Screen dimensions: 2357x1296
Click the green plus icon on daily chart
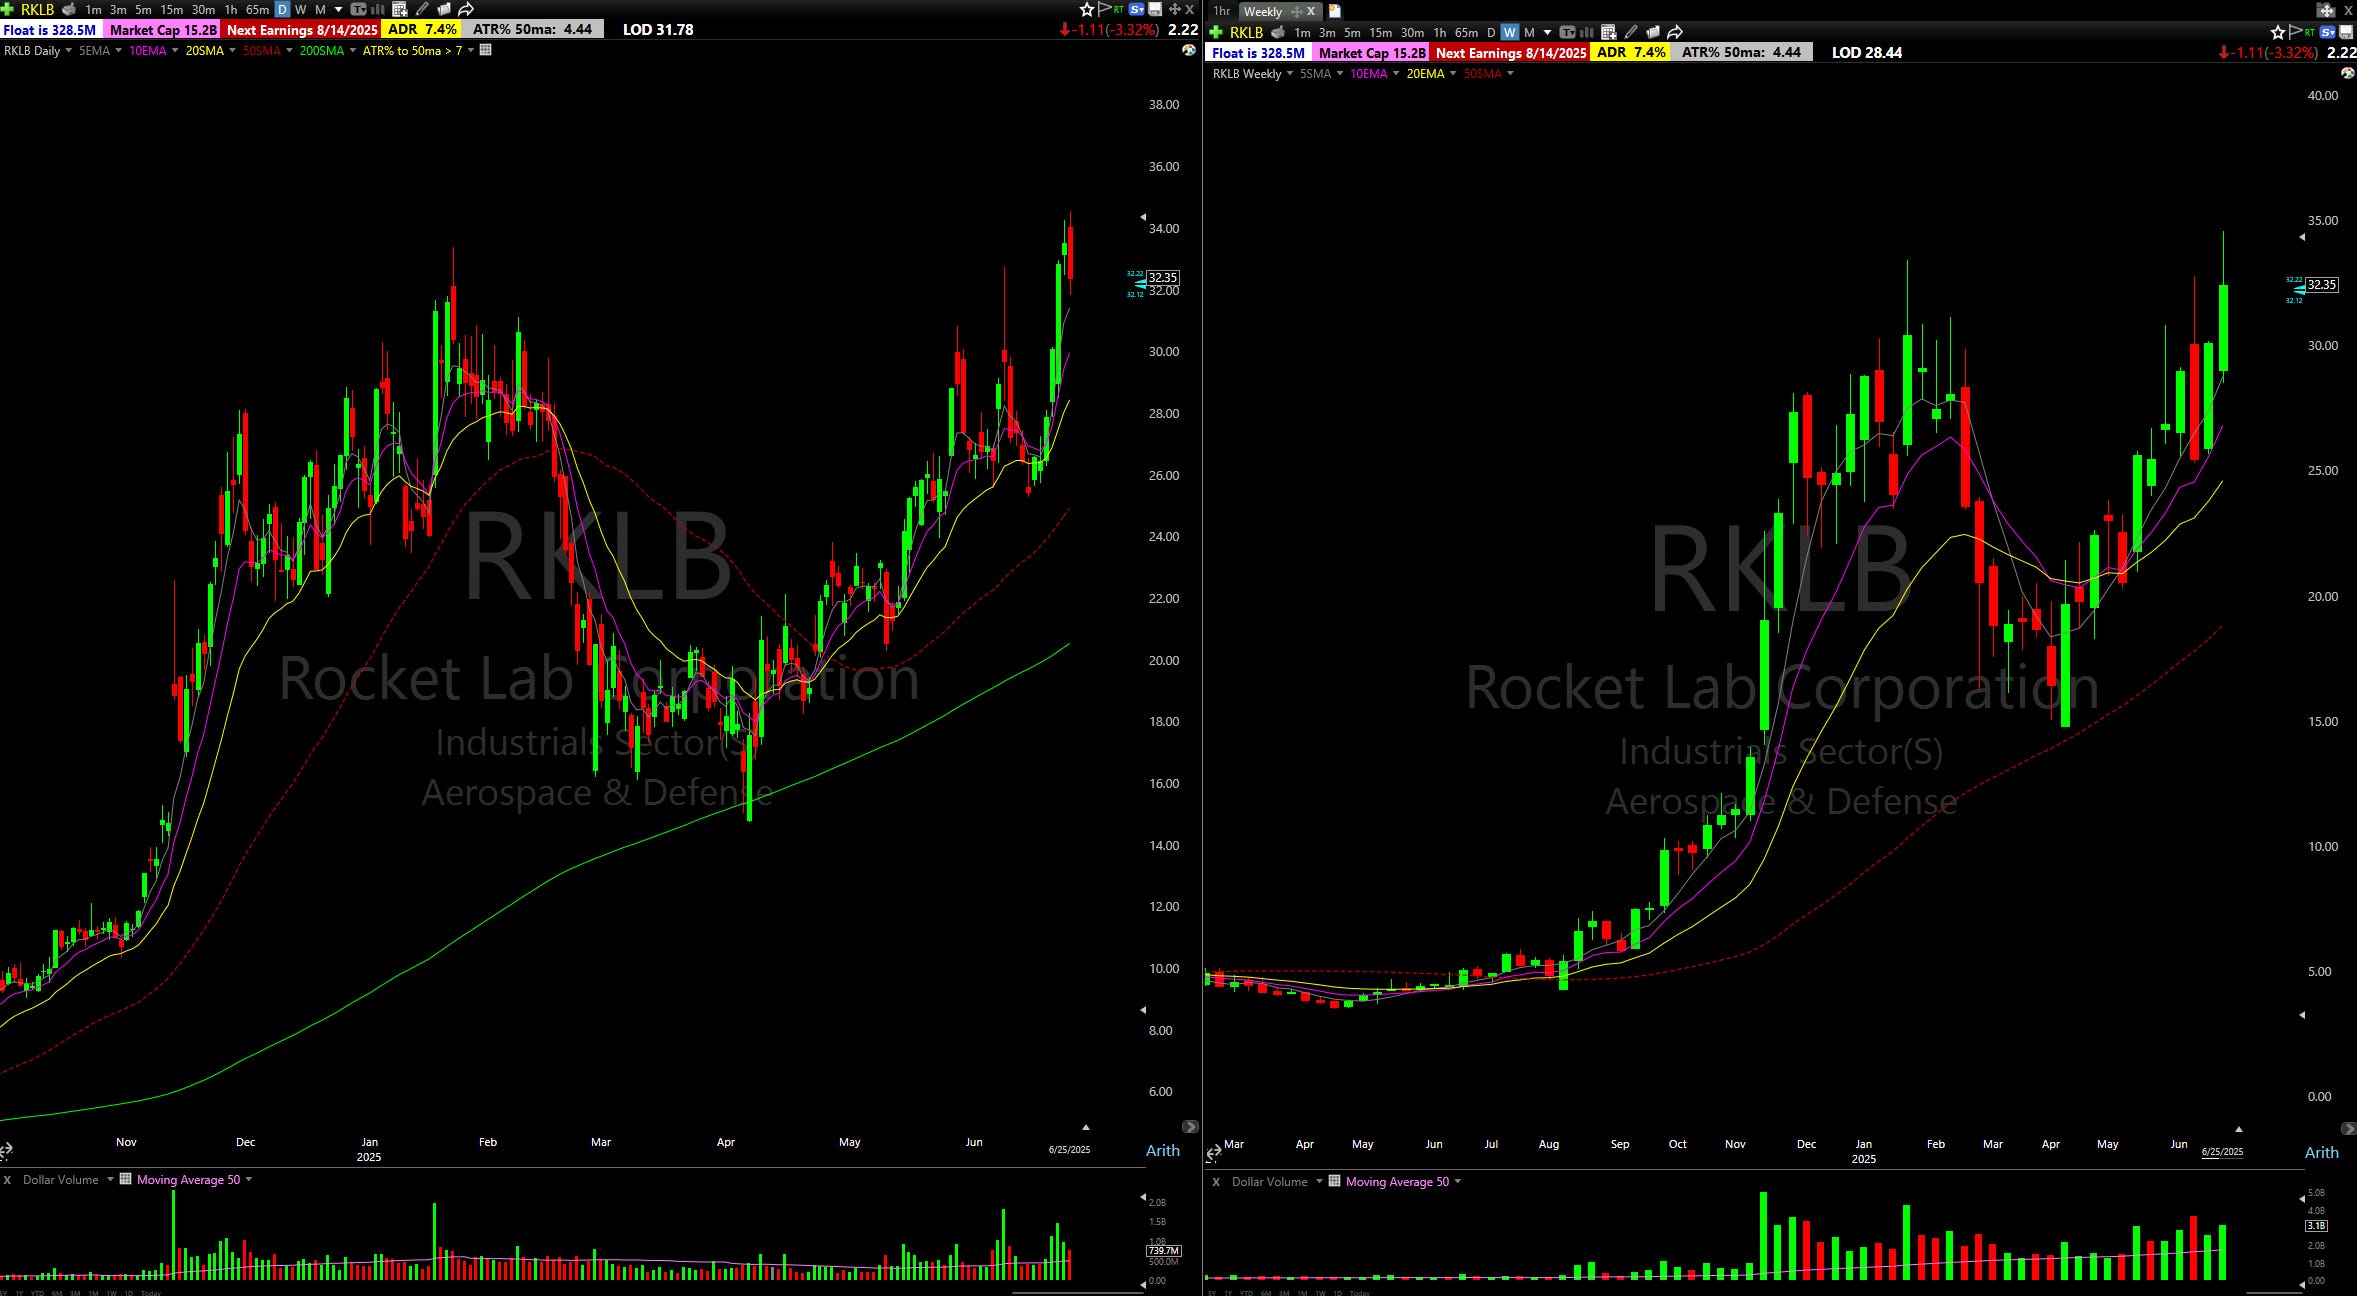click(8, 9)
